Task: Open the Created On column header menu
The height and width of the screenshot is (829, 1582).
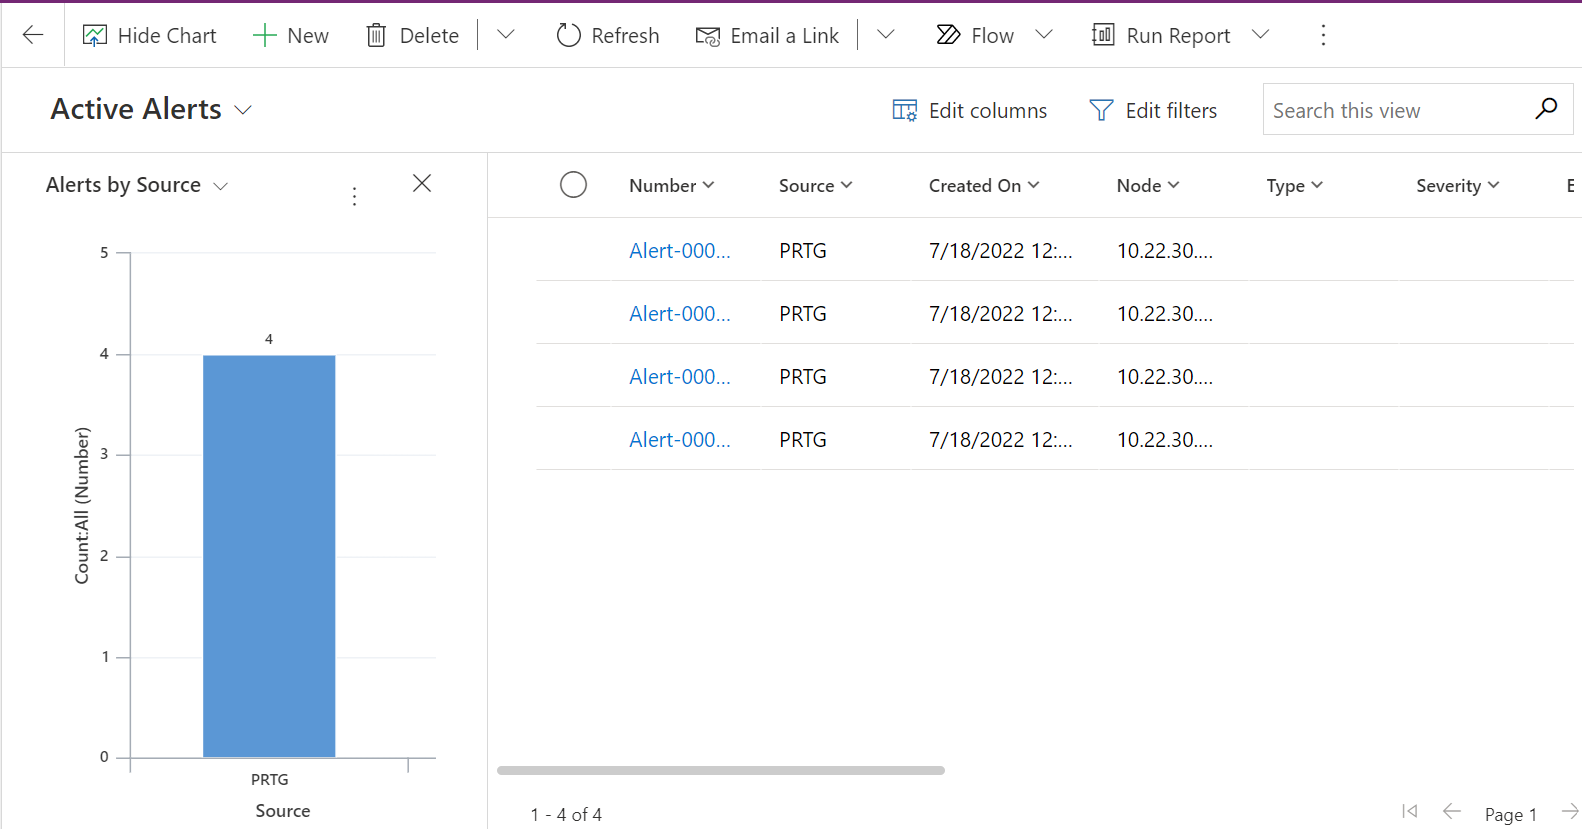Action: (984, 185)
